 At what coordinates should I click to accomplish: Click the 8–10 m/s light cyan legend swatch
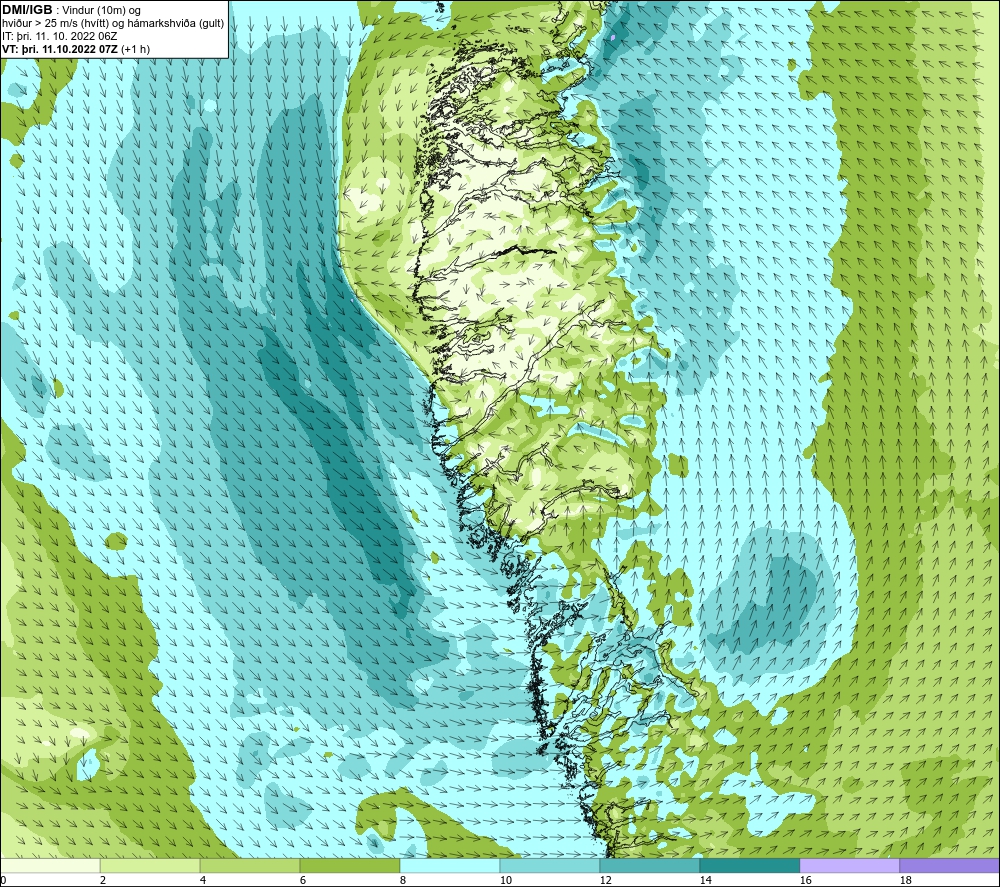pos(450,866)
